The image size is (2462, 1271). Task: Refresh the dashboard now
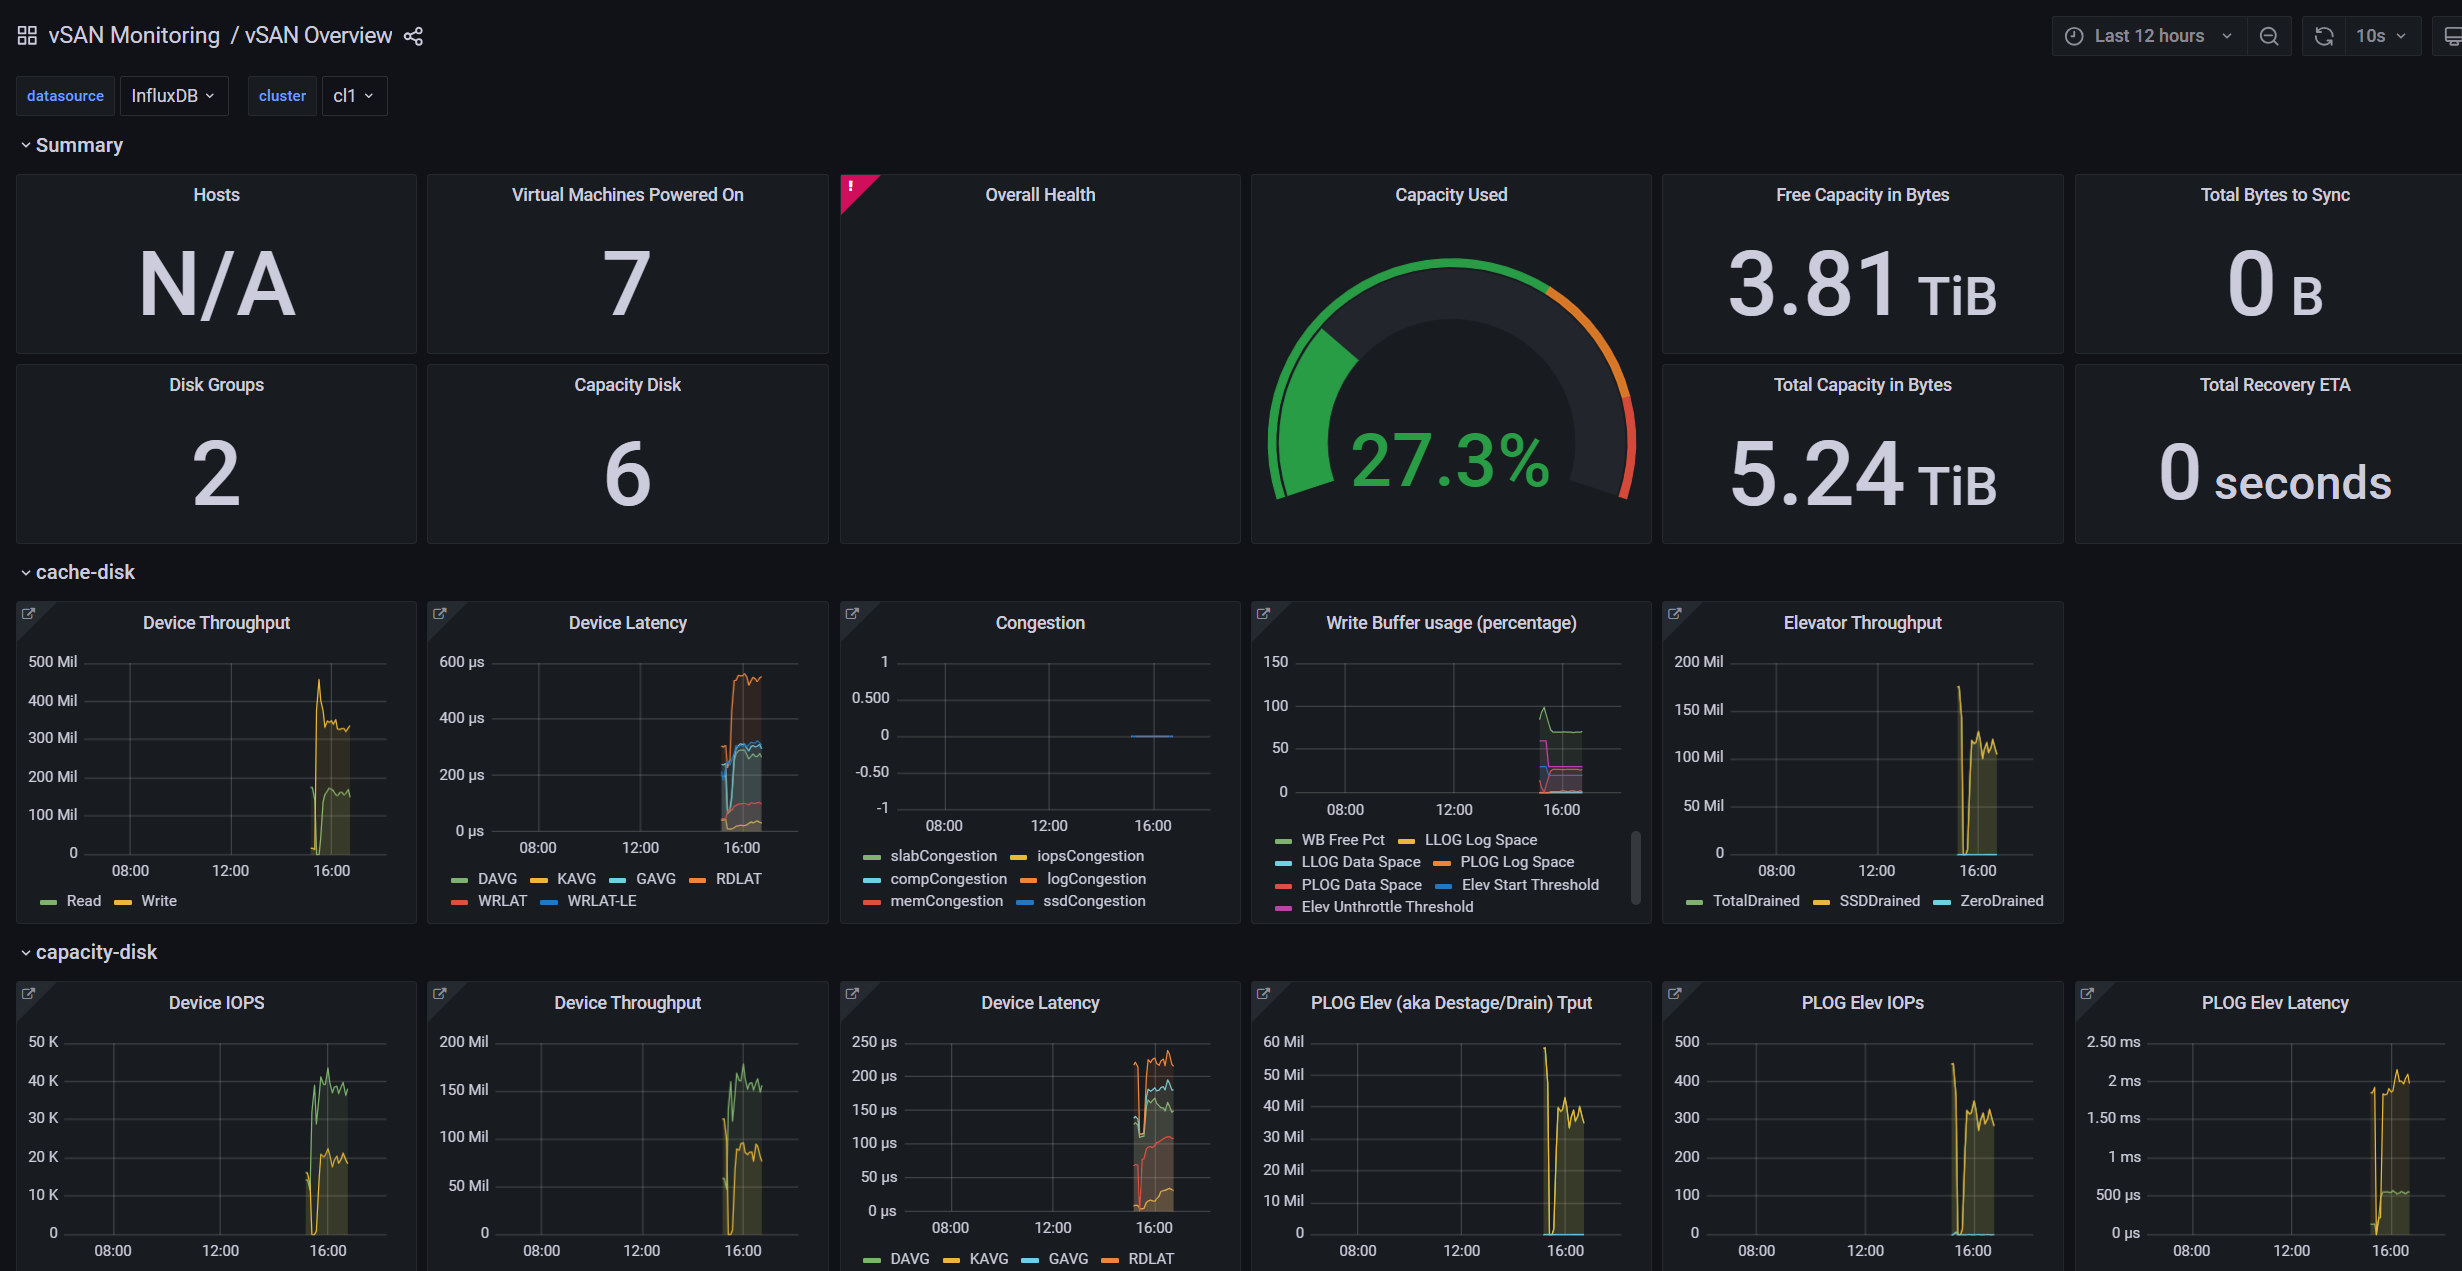[2324, 36]
